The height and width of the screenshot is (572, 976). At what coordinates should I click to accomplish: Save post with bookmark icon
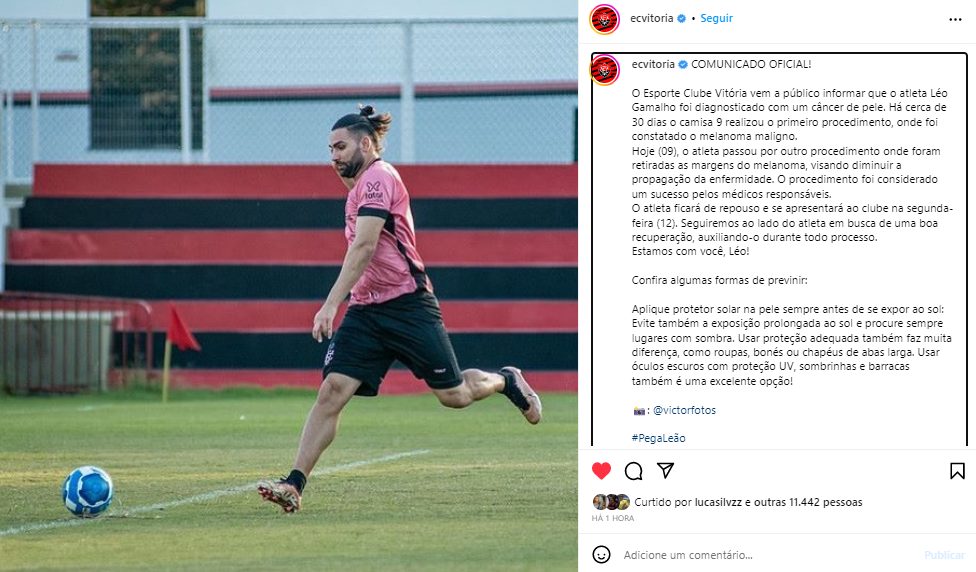(x=957, y=471)
